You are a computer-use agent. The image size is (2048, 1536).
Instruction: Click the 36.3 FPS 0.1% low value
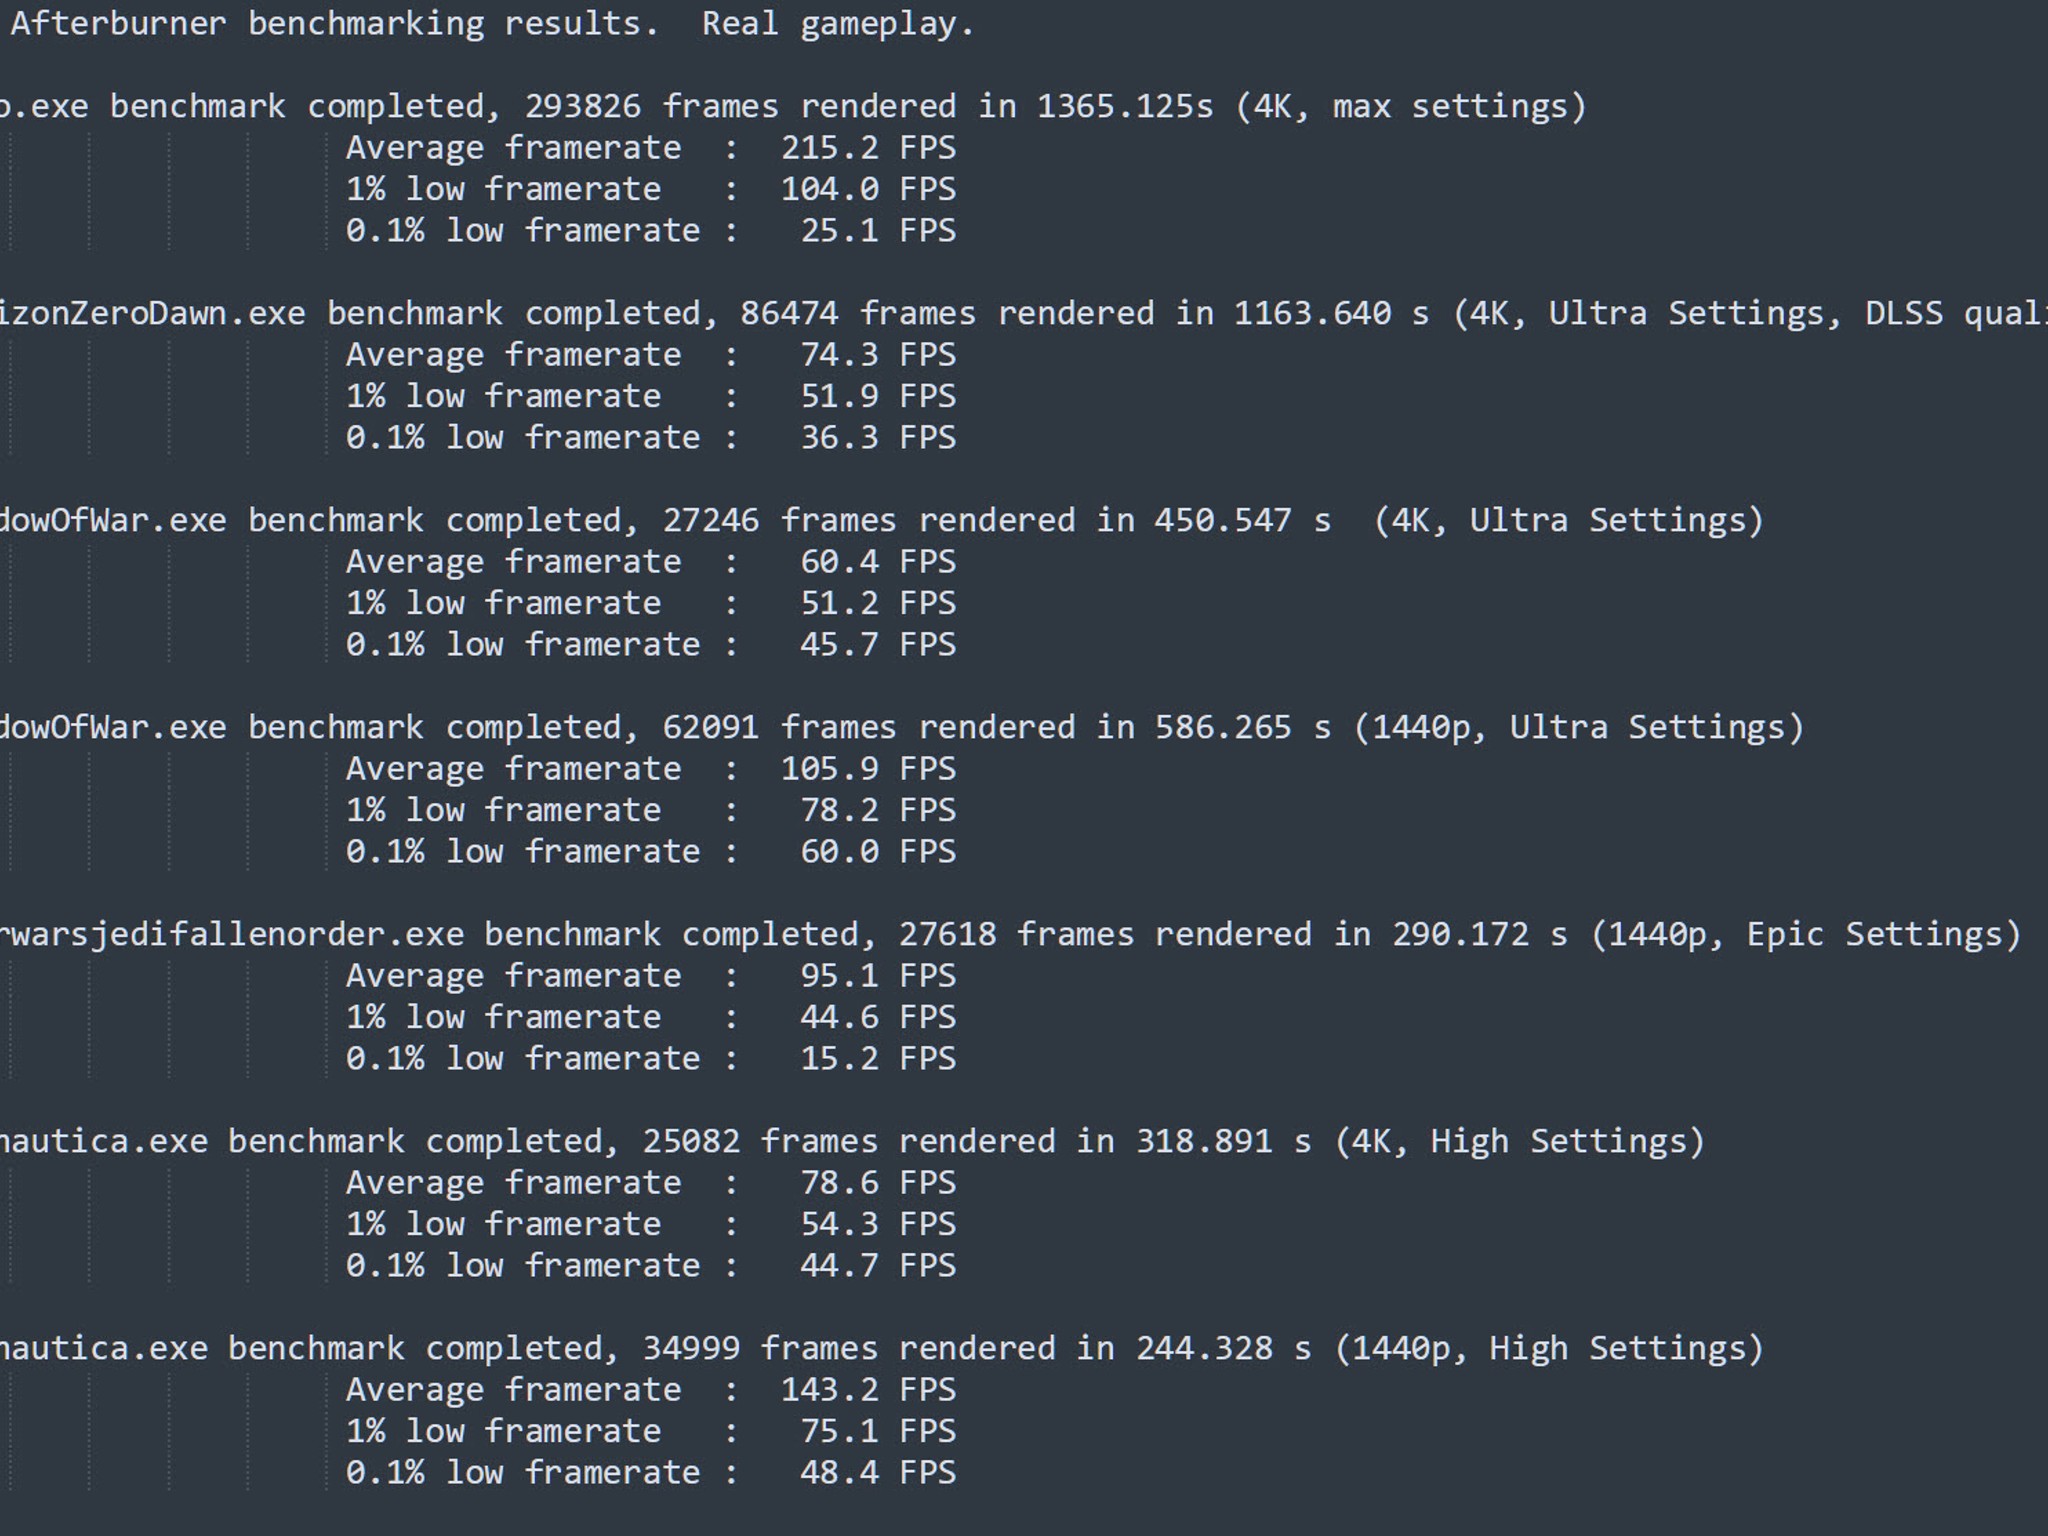coord(878,438)
